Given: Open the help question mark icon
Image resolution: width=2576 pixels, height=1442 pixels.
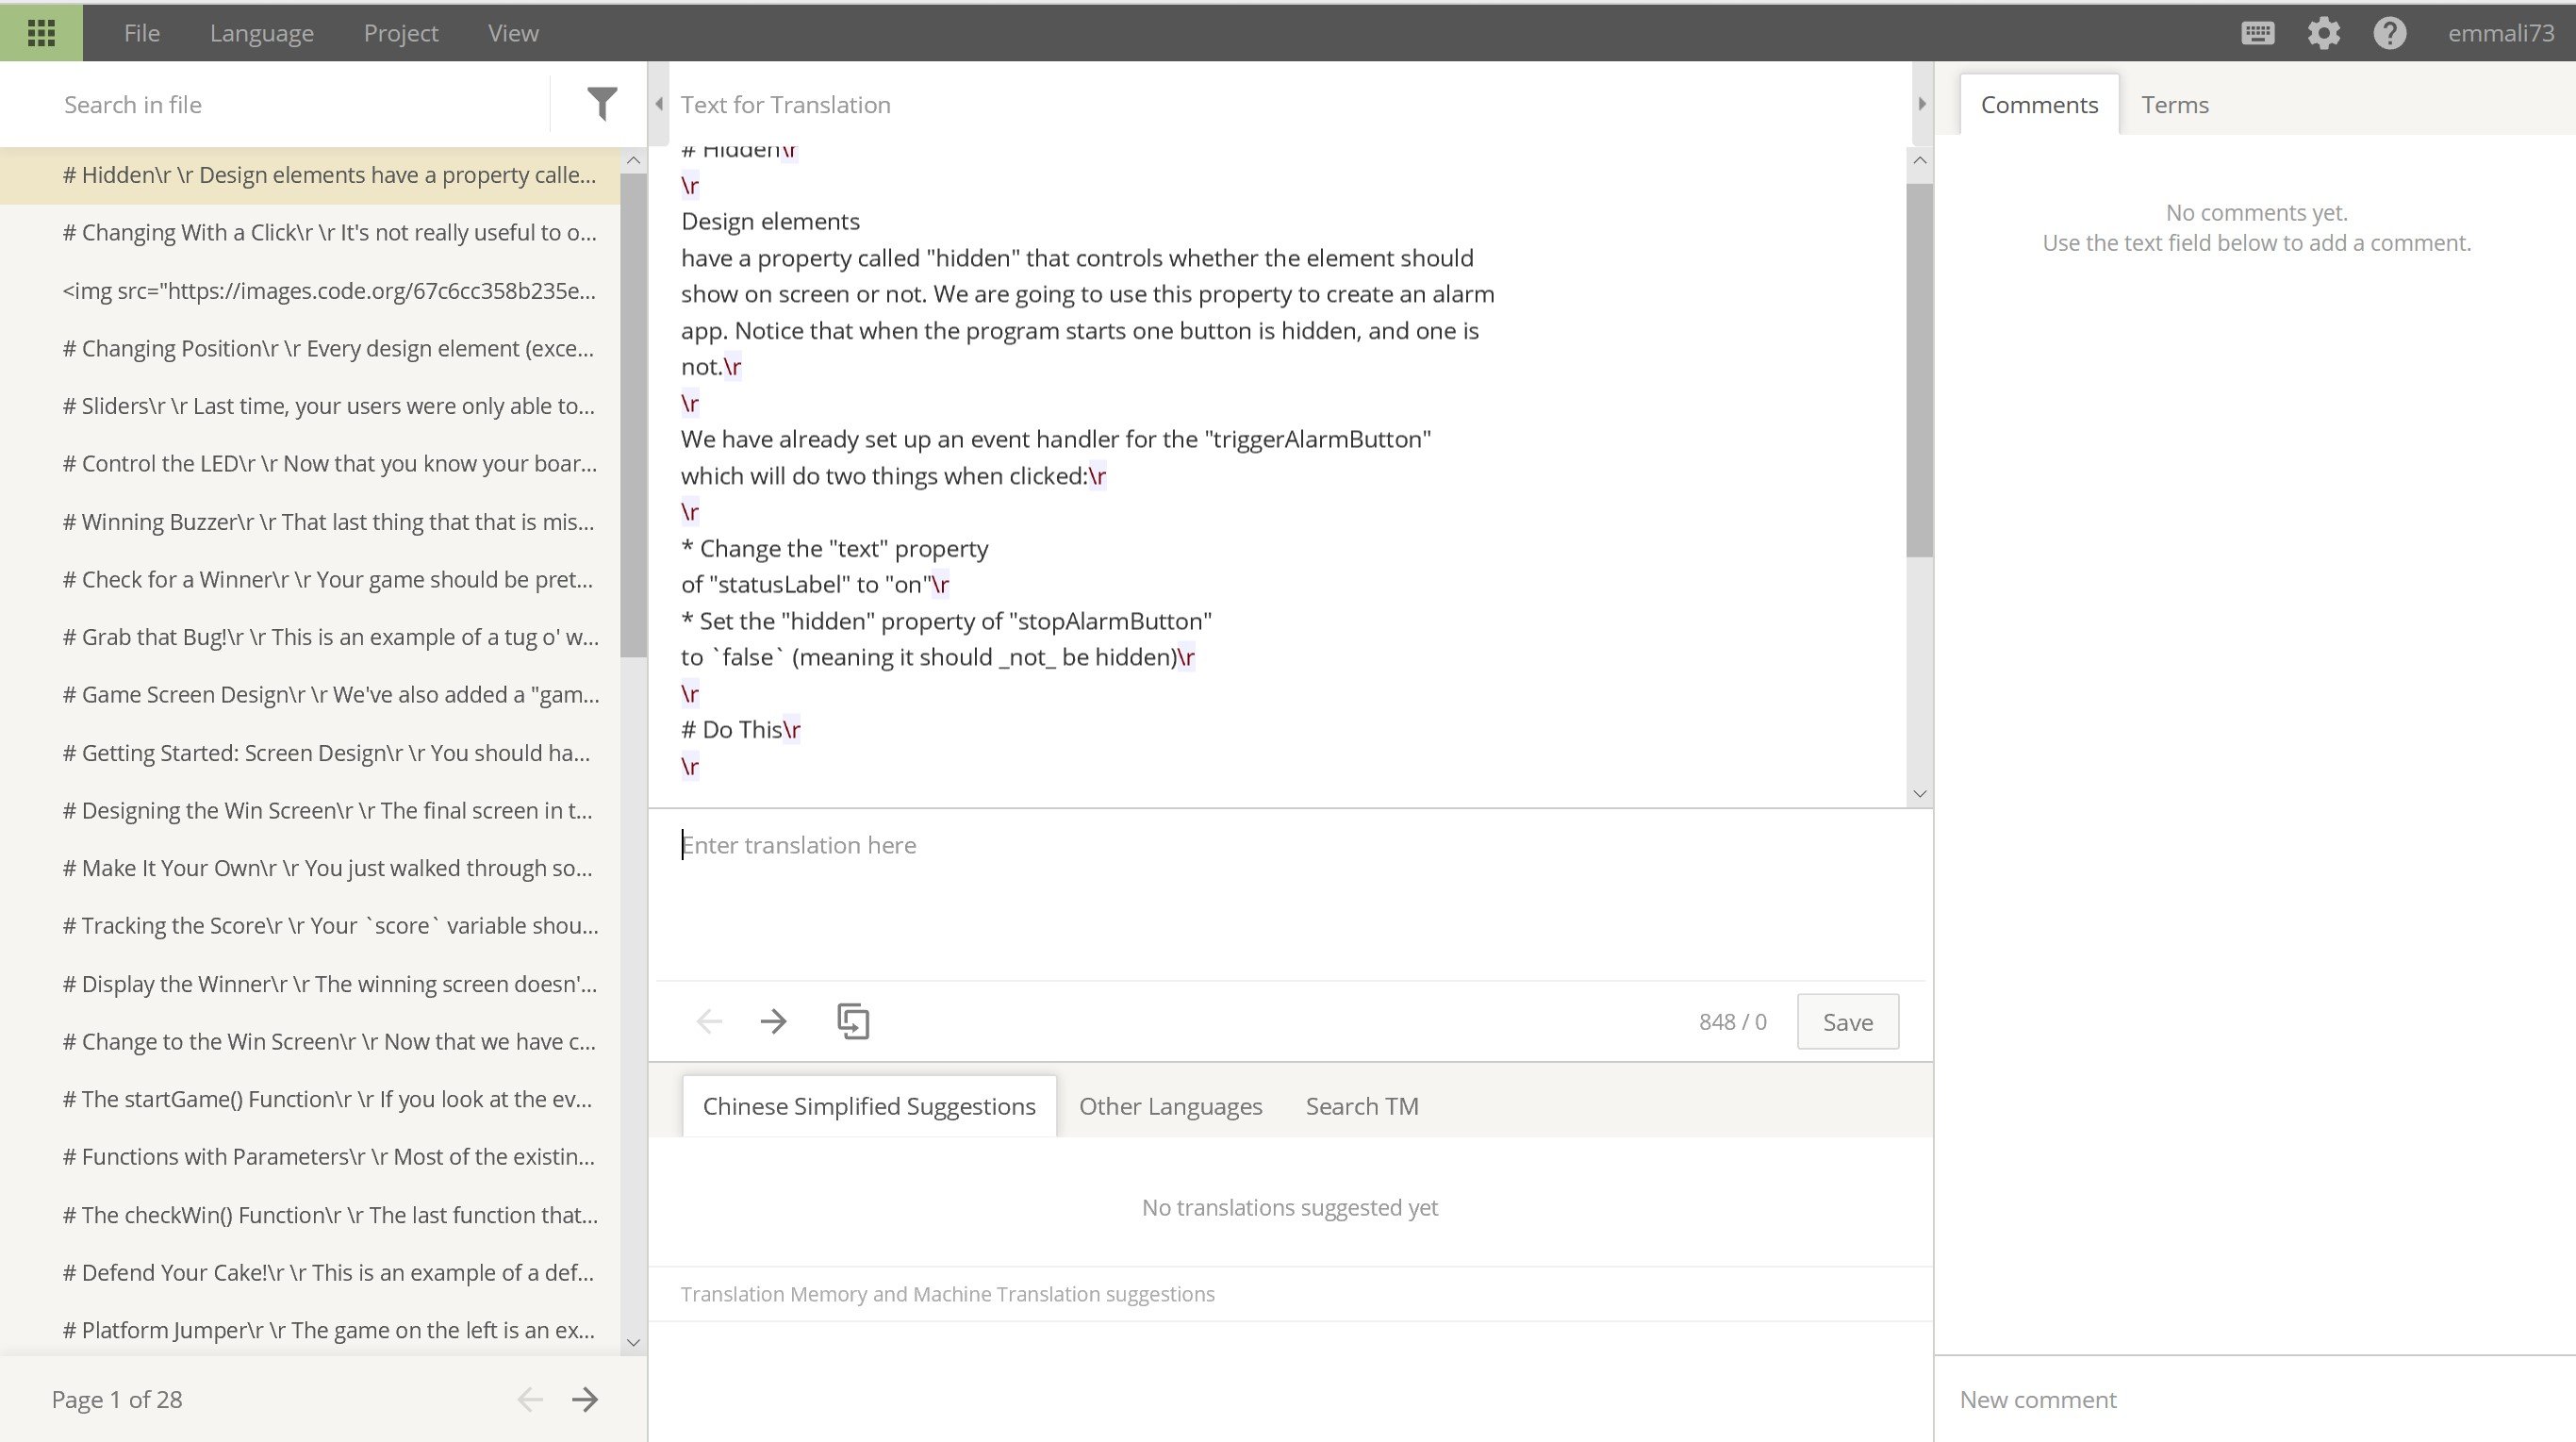Looking at the screenshot, I should [x=2390, y=33].
